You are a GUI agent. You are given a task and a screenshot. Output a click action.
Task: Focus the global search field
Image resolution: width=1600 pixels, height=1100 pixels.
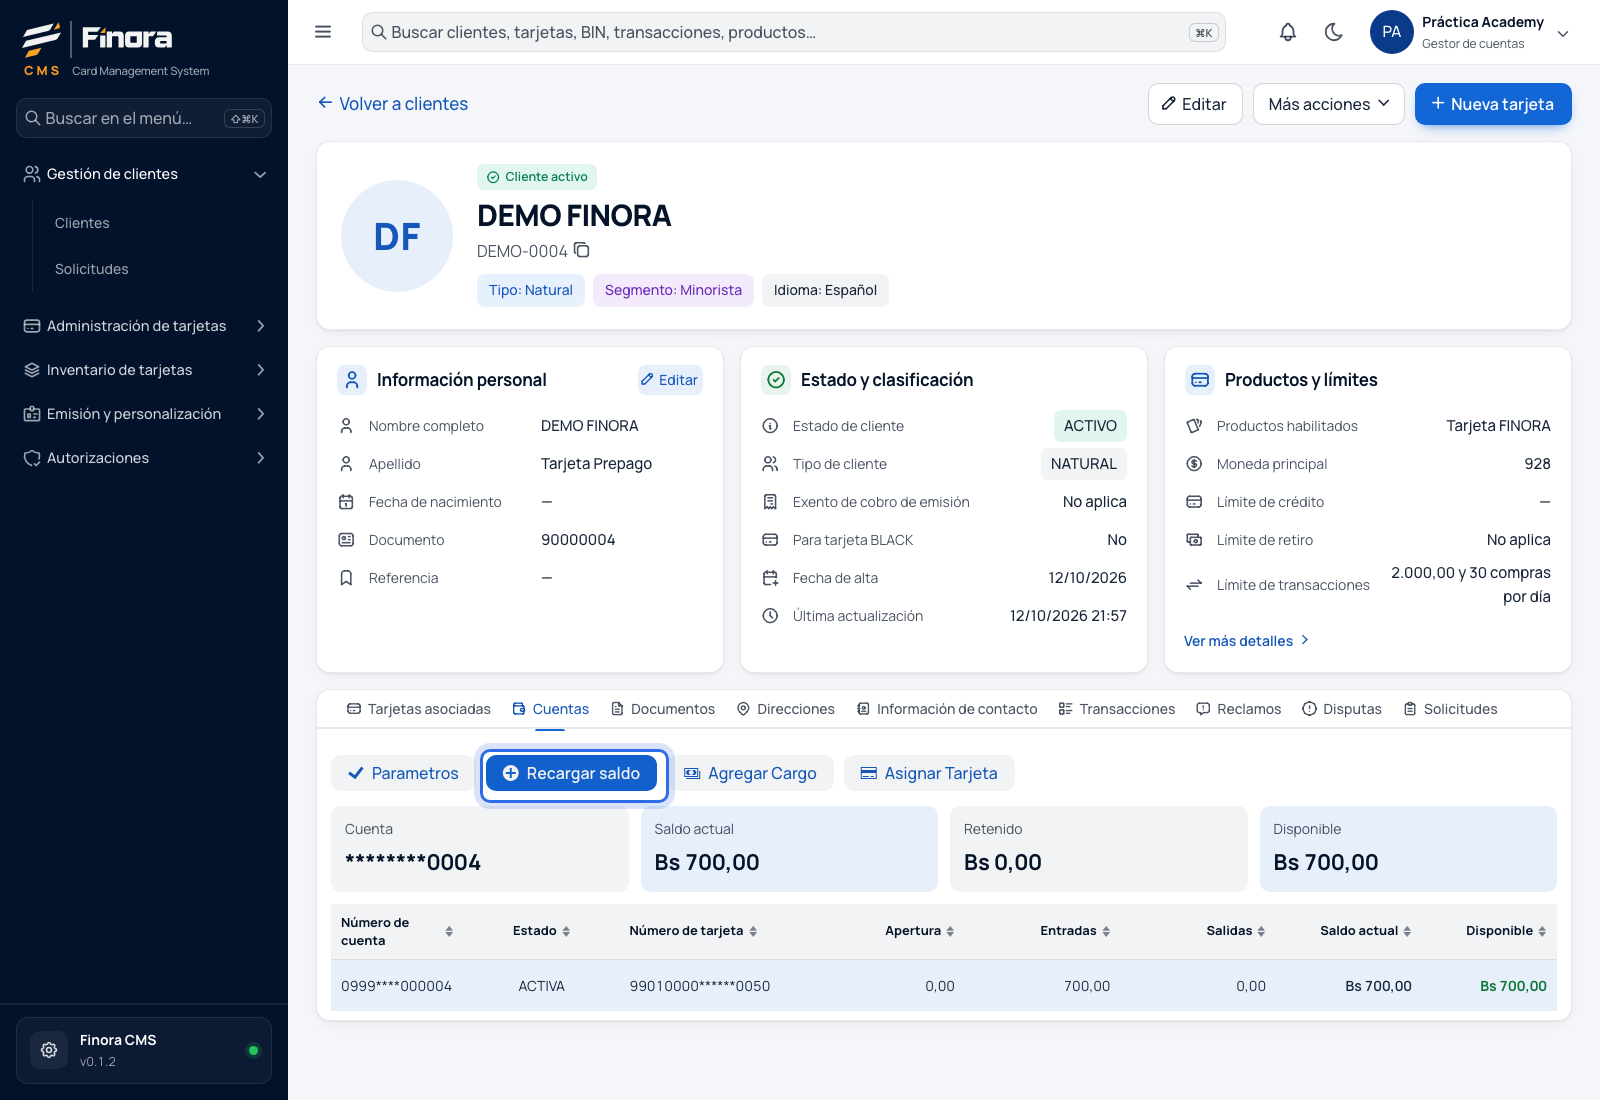tap(794, 32)
